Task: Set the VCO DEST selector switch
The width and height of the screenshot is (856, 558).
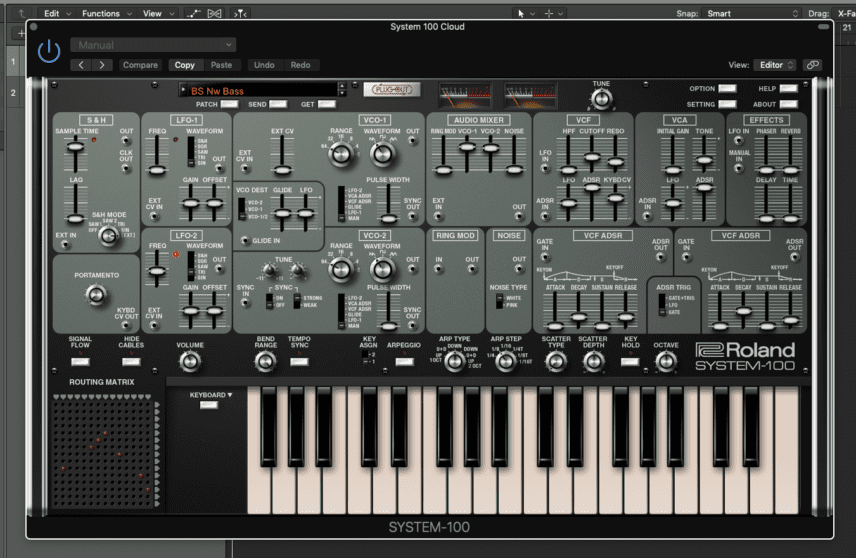Action: [x=241, y=209]
